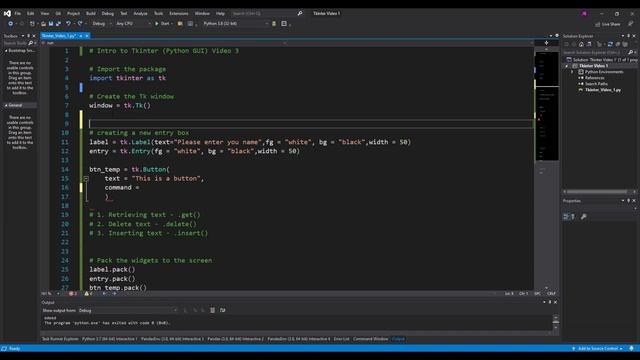
Task: Open the Debug menu
Action: [x=108, y=13]
